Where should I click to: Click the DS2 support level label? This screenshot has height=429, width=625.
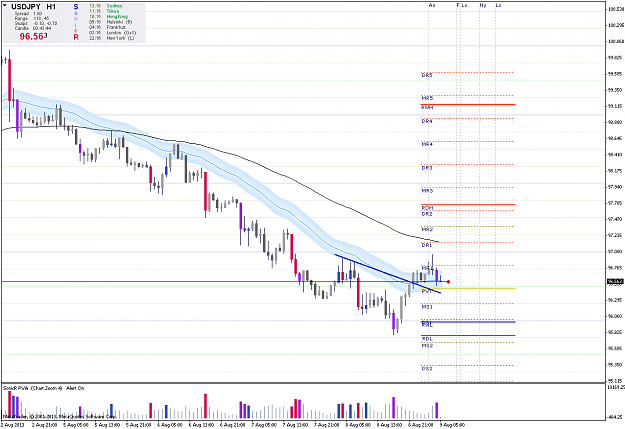click(426, 369)
